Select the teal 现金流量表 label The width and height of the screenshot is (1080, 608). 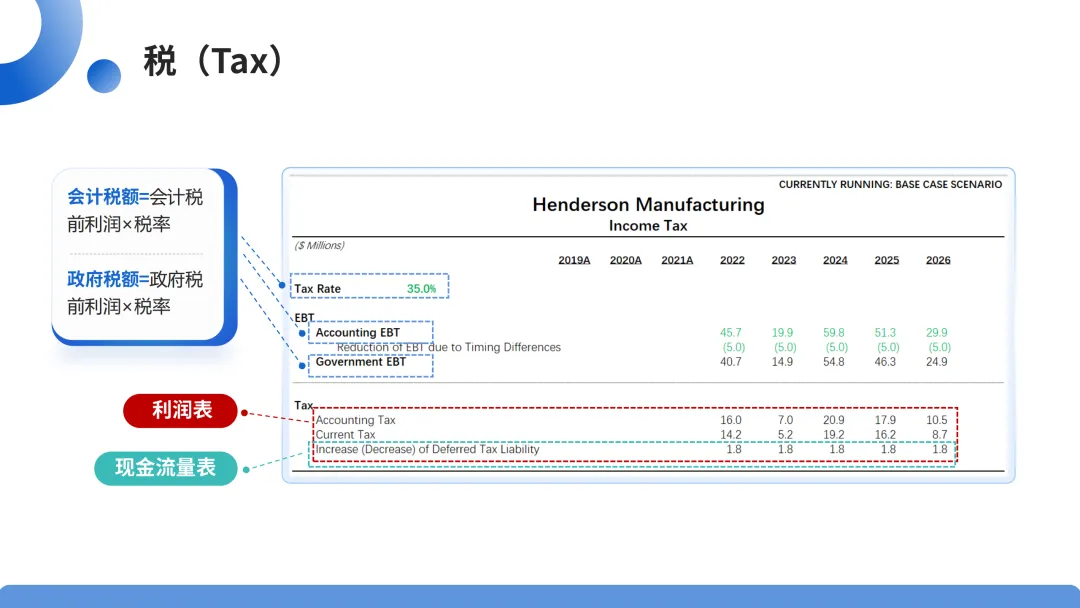click(x=165, y=468)
